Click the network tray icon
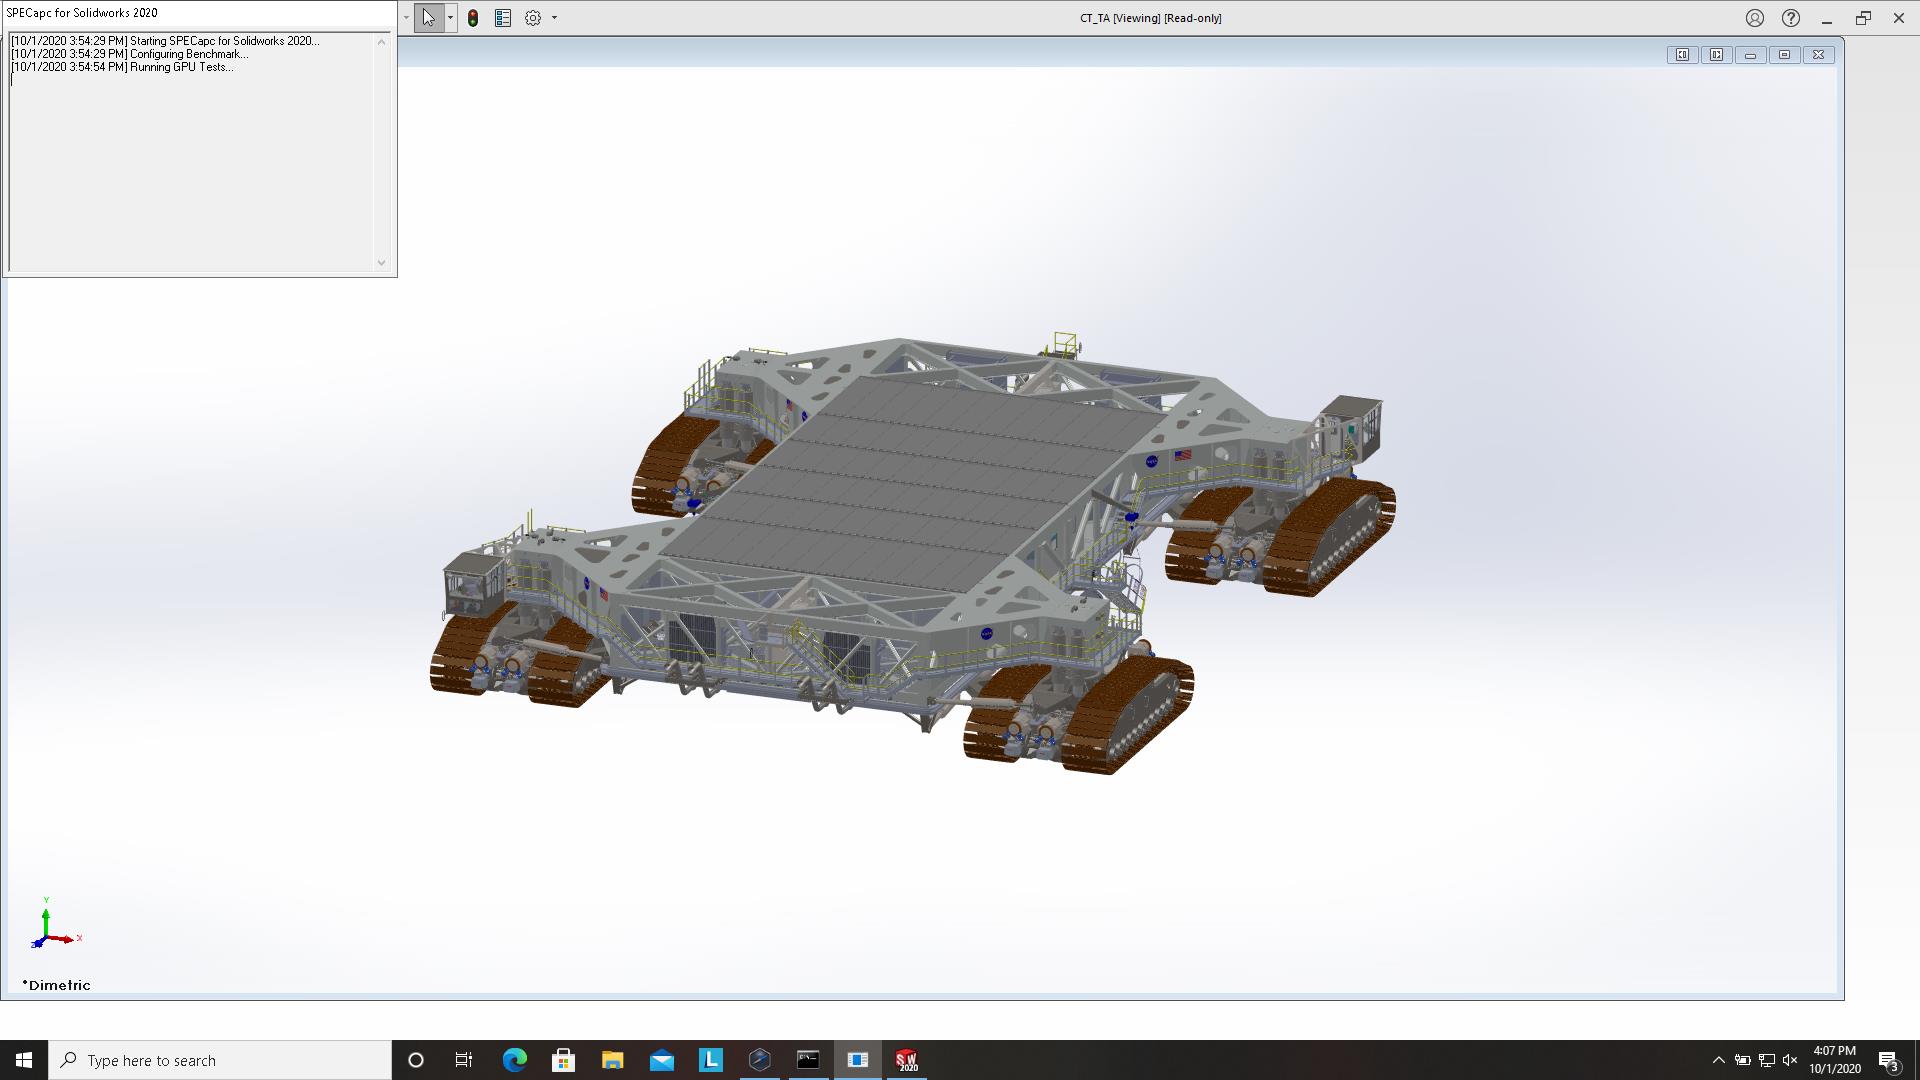This screenshot has height=1080, width=1920. tap(1767, 1060)
